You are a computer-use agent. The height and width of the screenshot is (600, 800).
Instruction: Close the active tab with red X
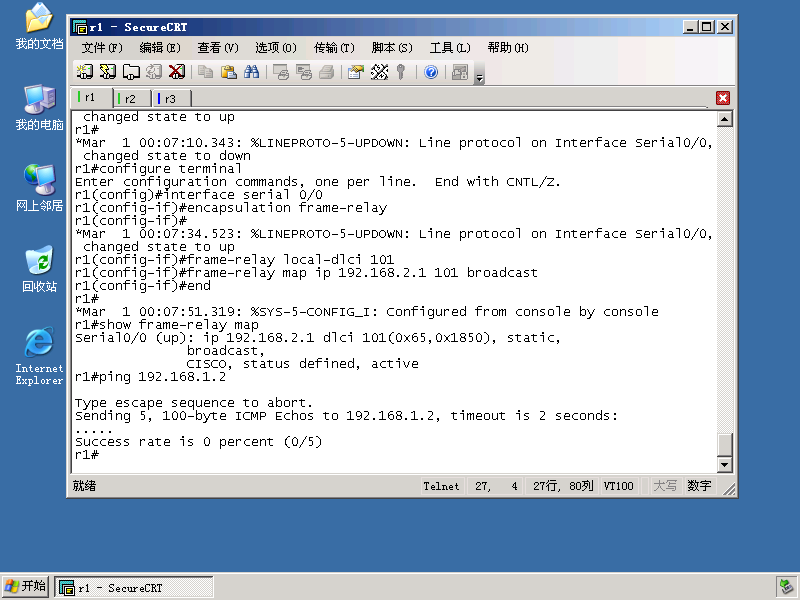722,98
